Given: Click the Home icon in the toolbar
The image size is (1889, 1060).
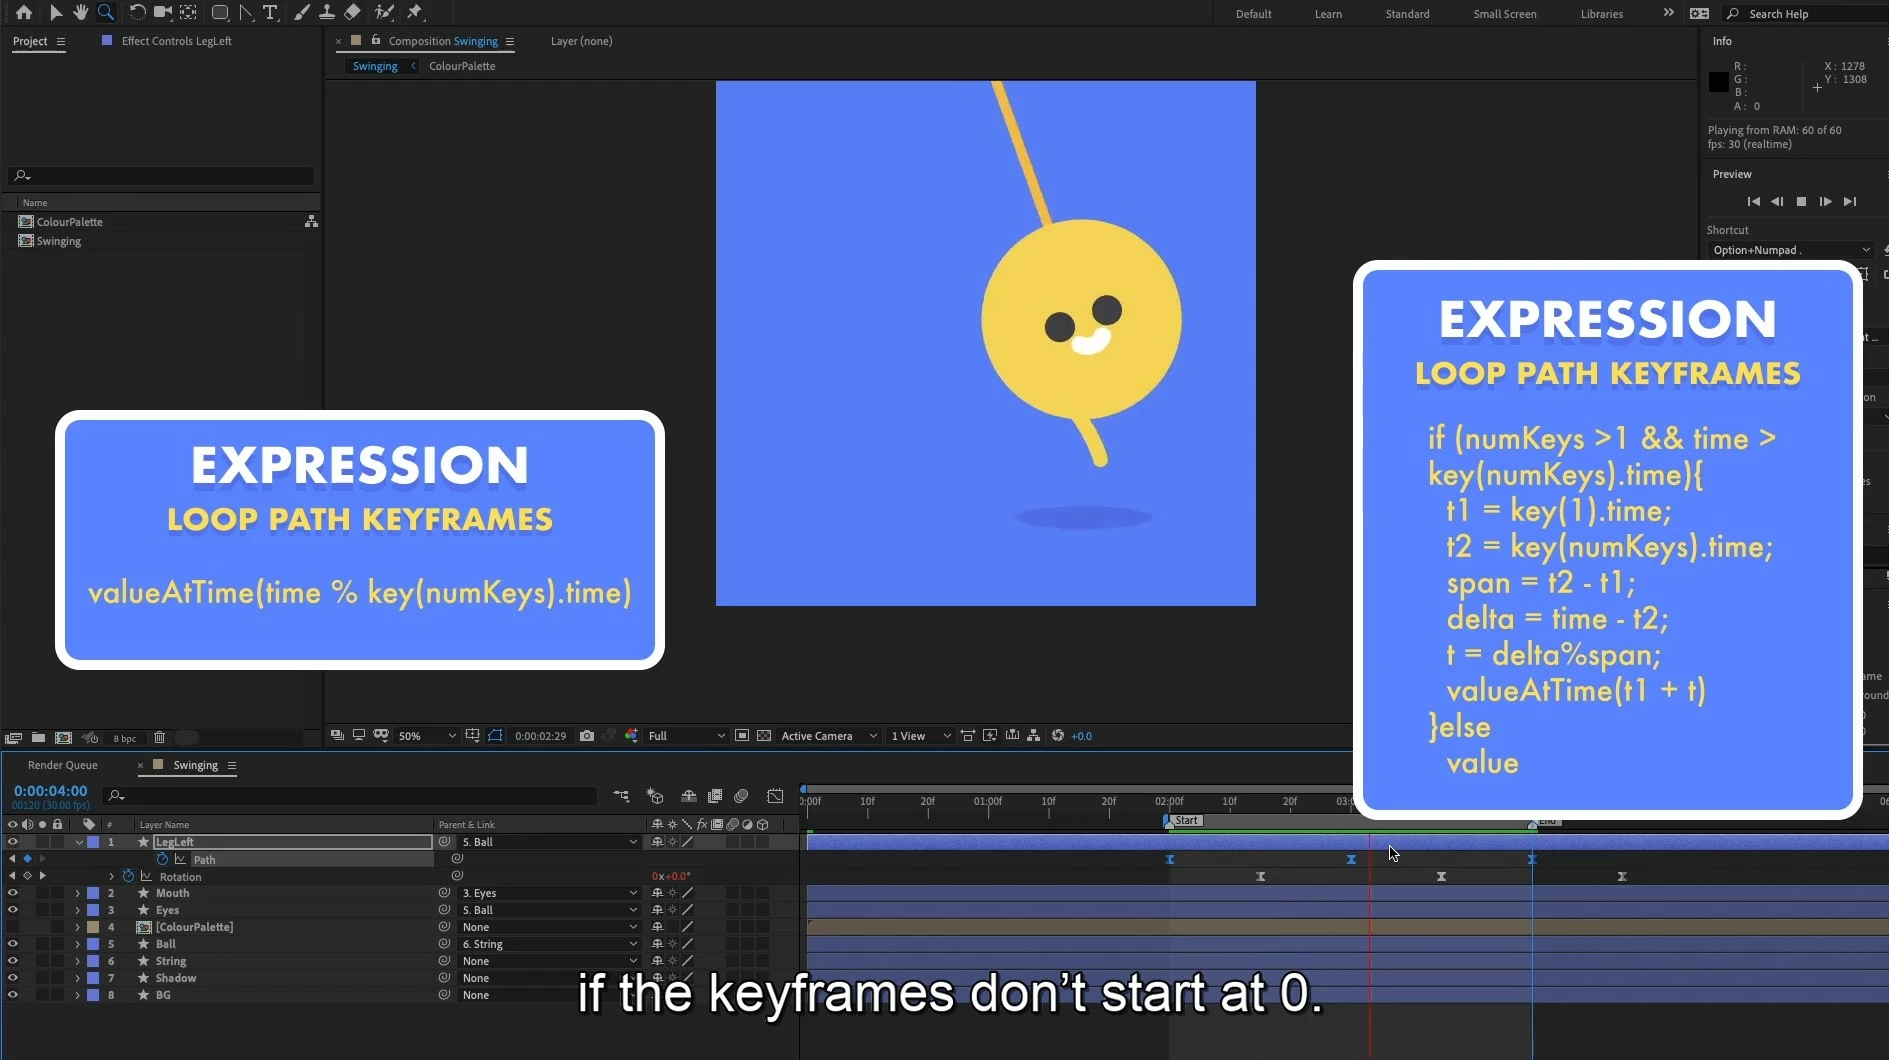Looking at the screenshot, I should (24, 13).
